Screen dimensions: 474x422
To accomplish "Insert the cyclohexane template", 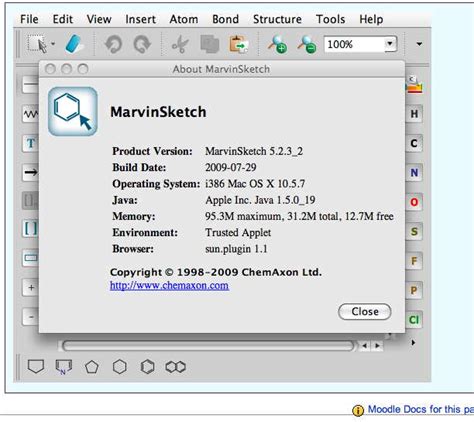I will [120, 367].
